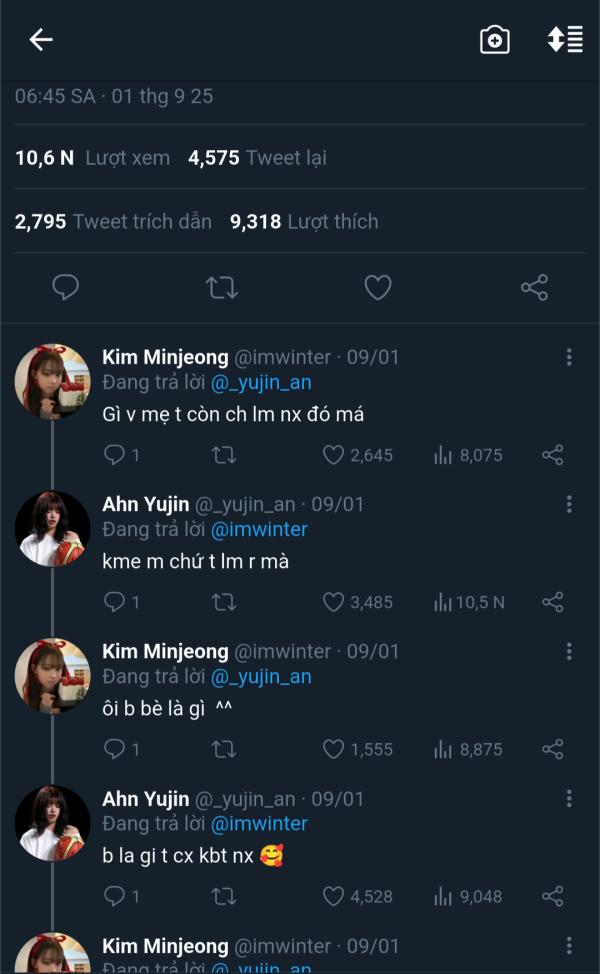Image resolution: width=600 pixels, height=974 pixels.
Task: View analytics of "kme m chứ t lm r mà"
Action: (469, 602)
